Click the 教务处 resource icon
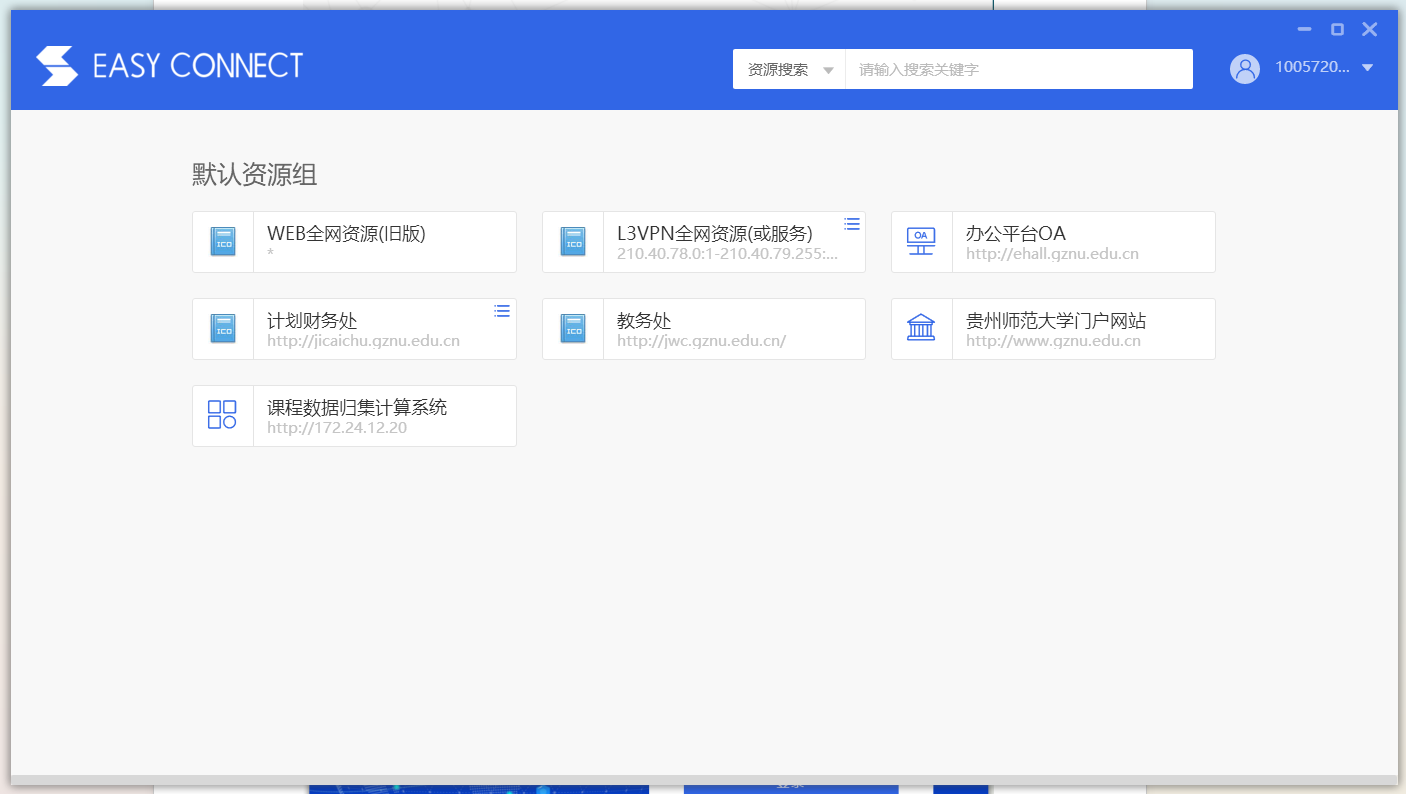This screenshot has width=1406, height=794. 572,328
